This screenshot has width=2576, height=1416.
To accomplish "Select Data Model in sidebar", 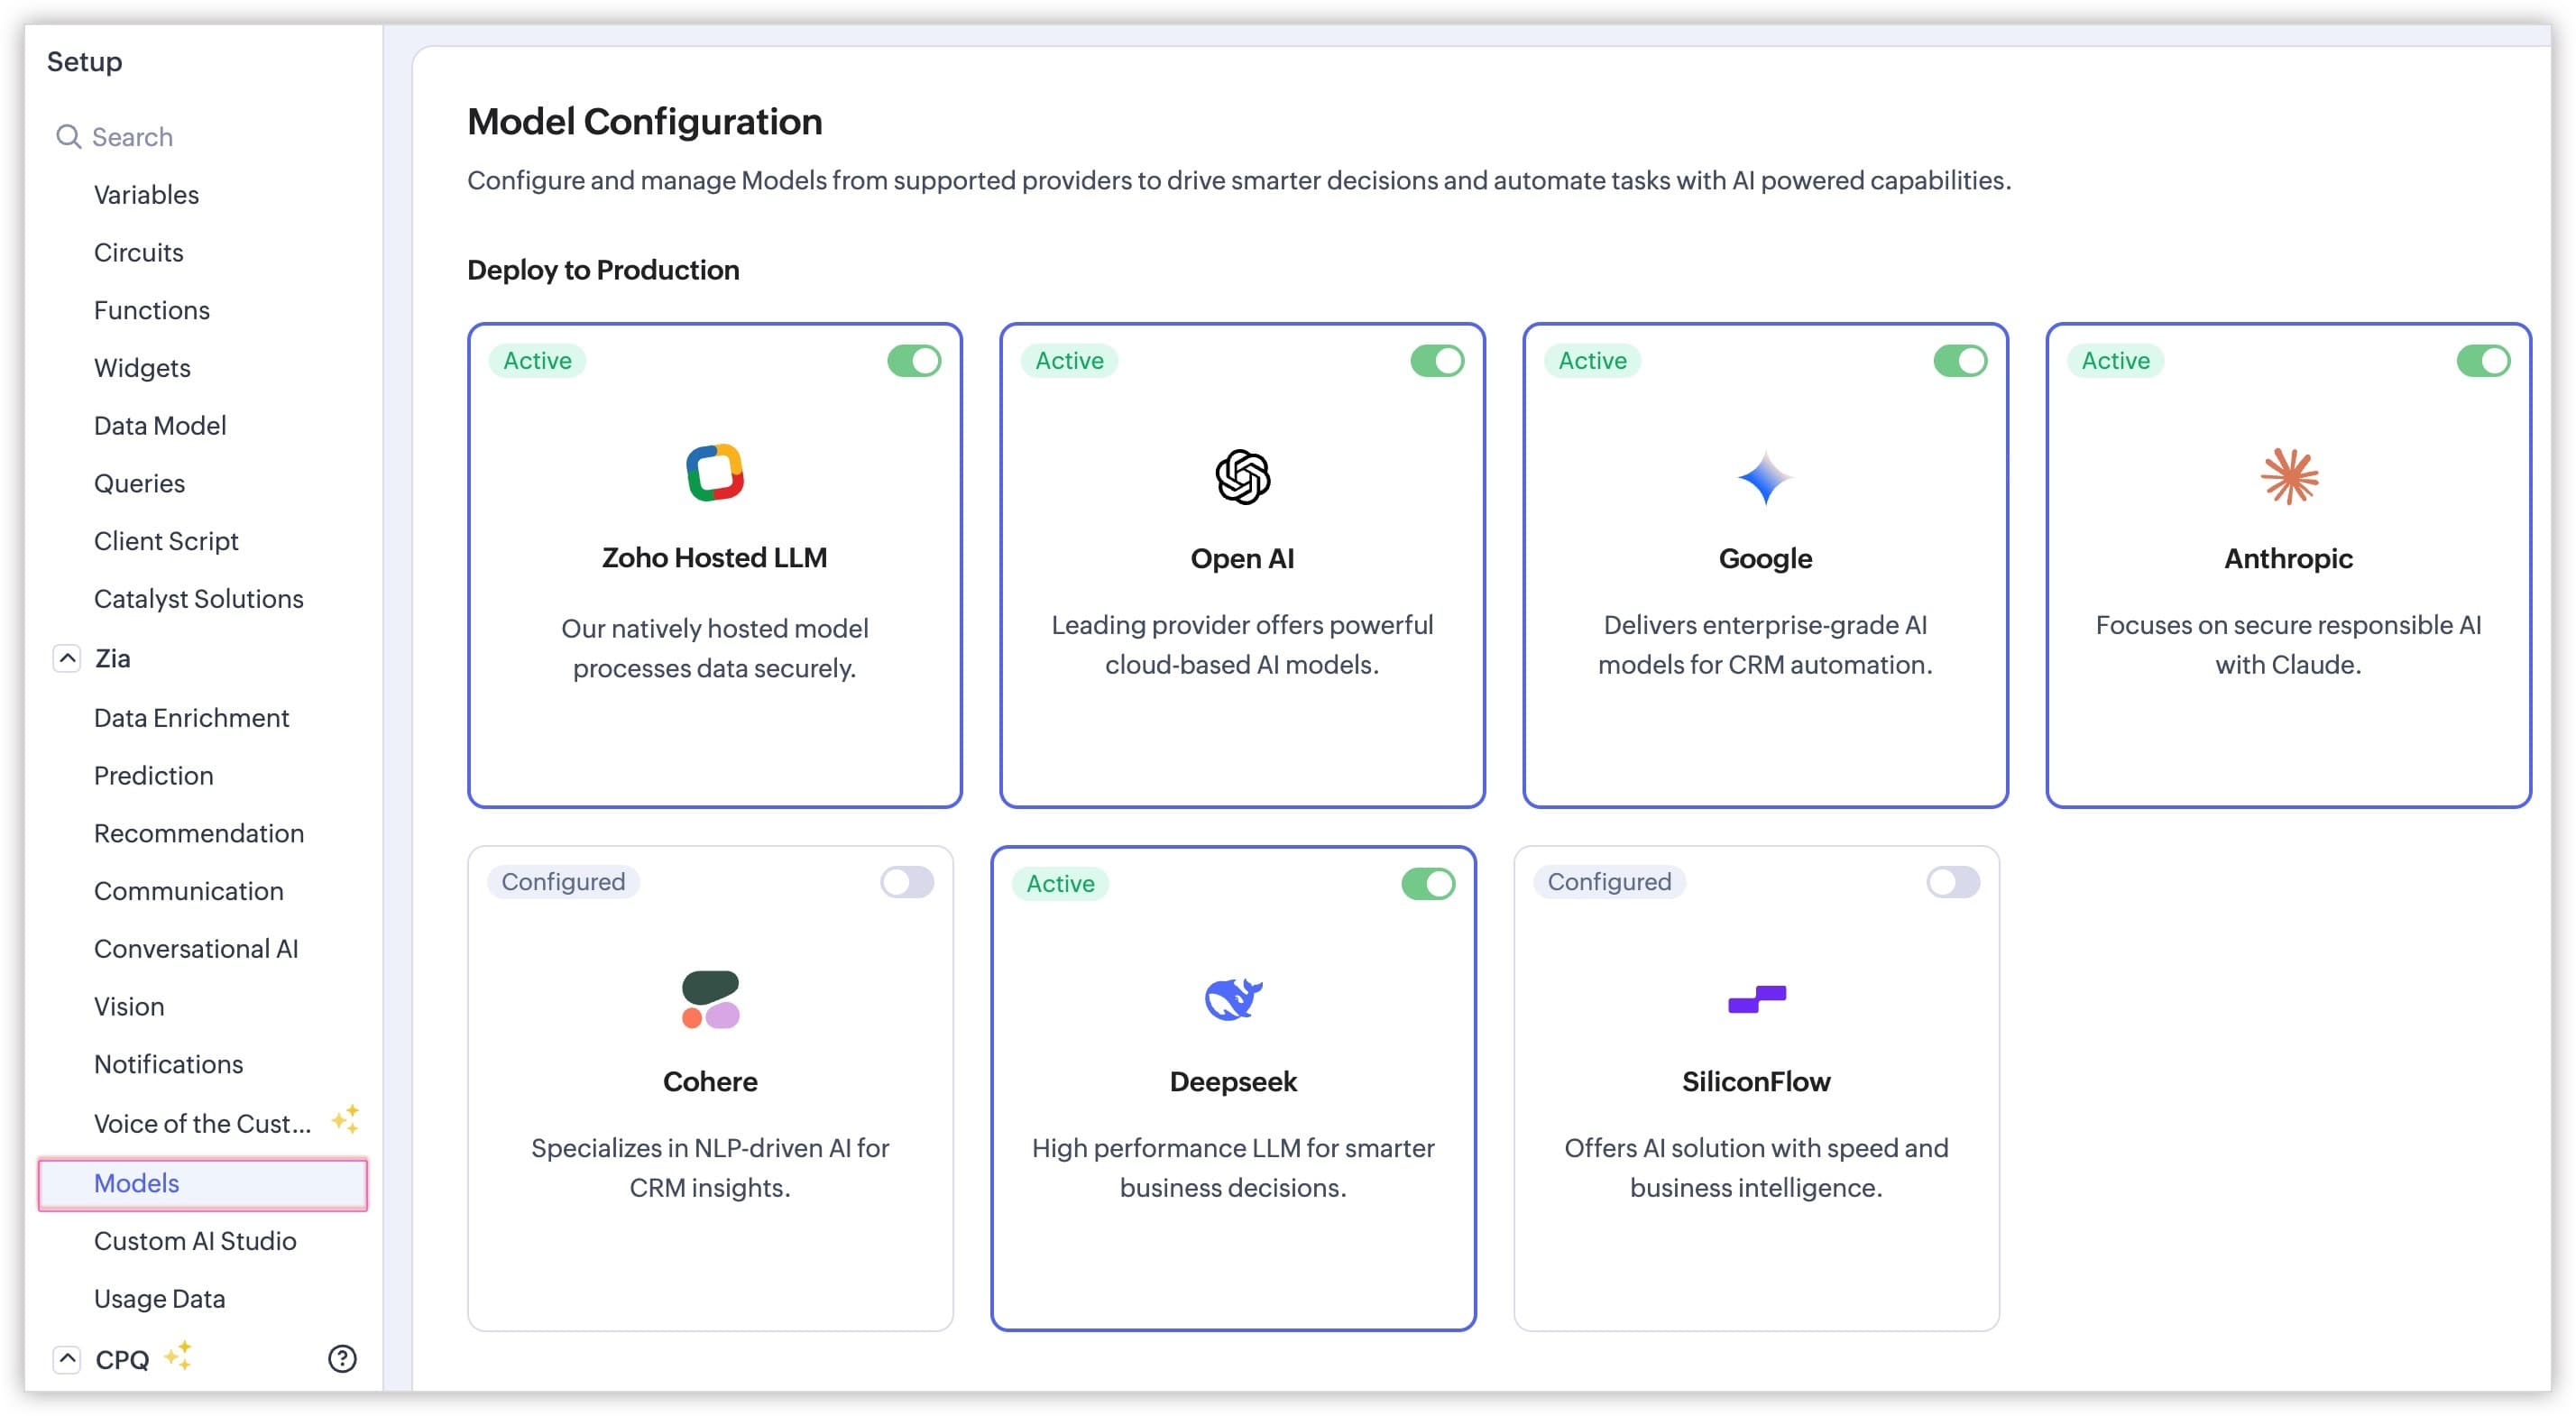I will (160, 425).
